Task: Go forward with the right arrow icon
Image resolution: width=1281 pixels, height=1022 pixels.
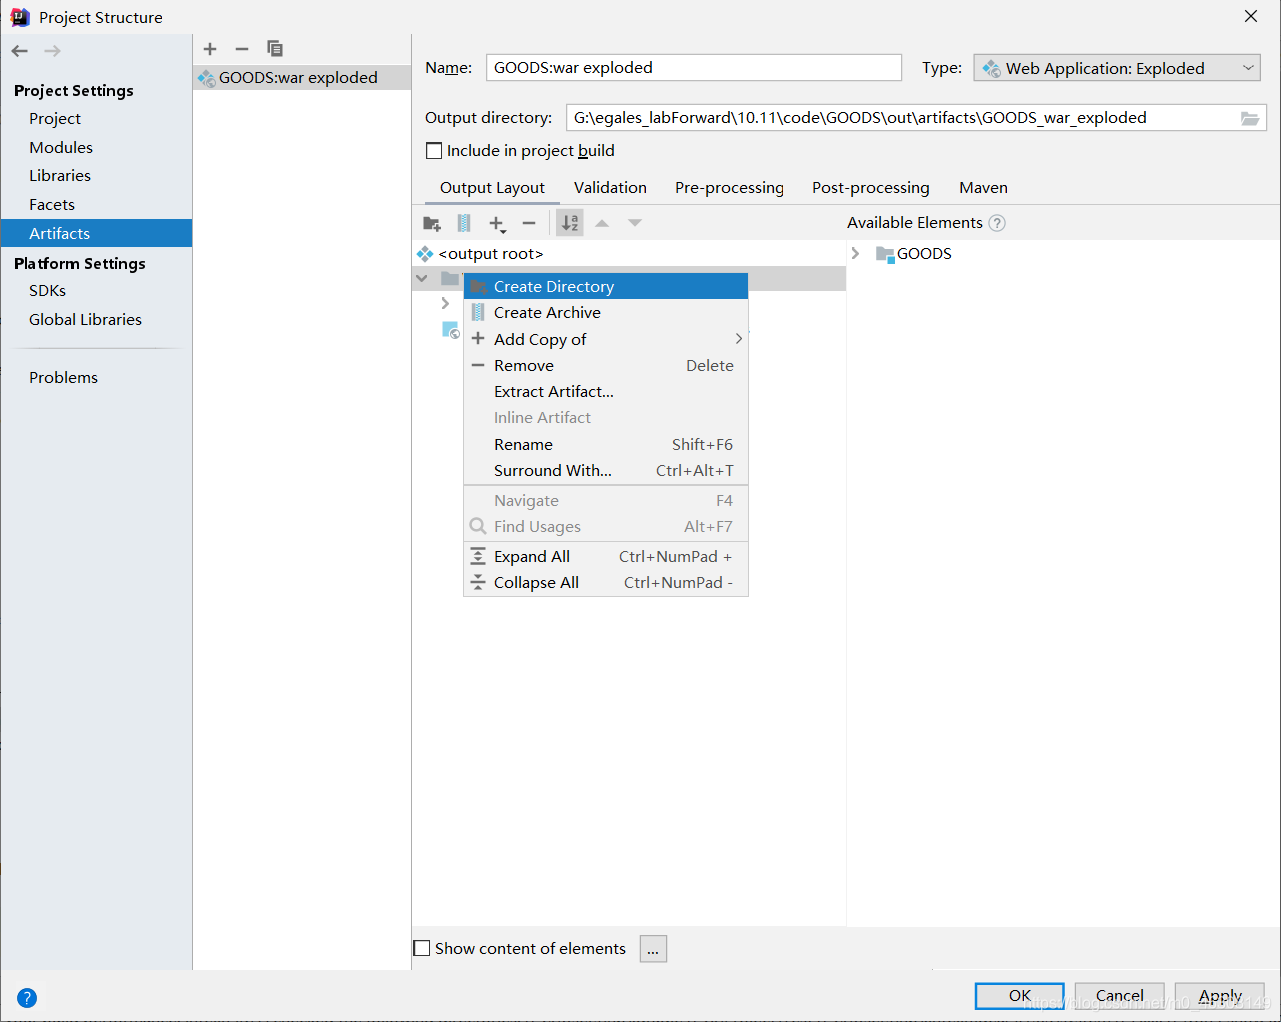Action: coord(53,50)
